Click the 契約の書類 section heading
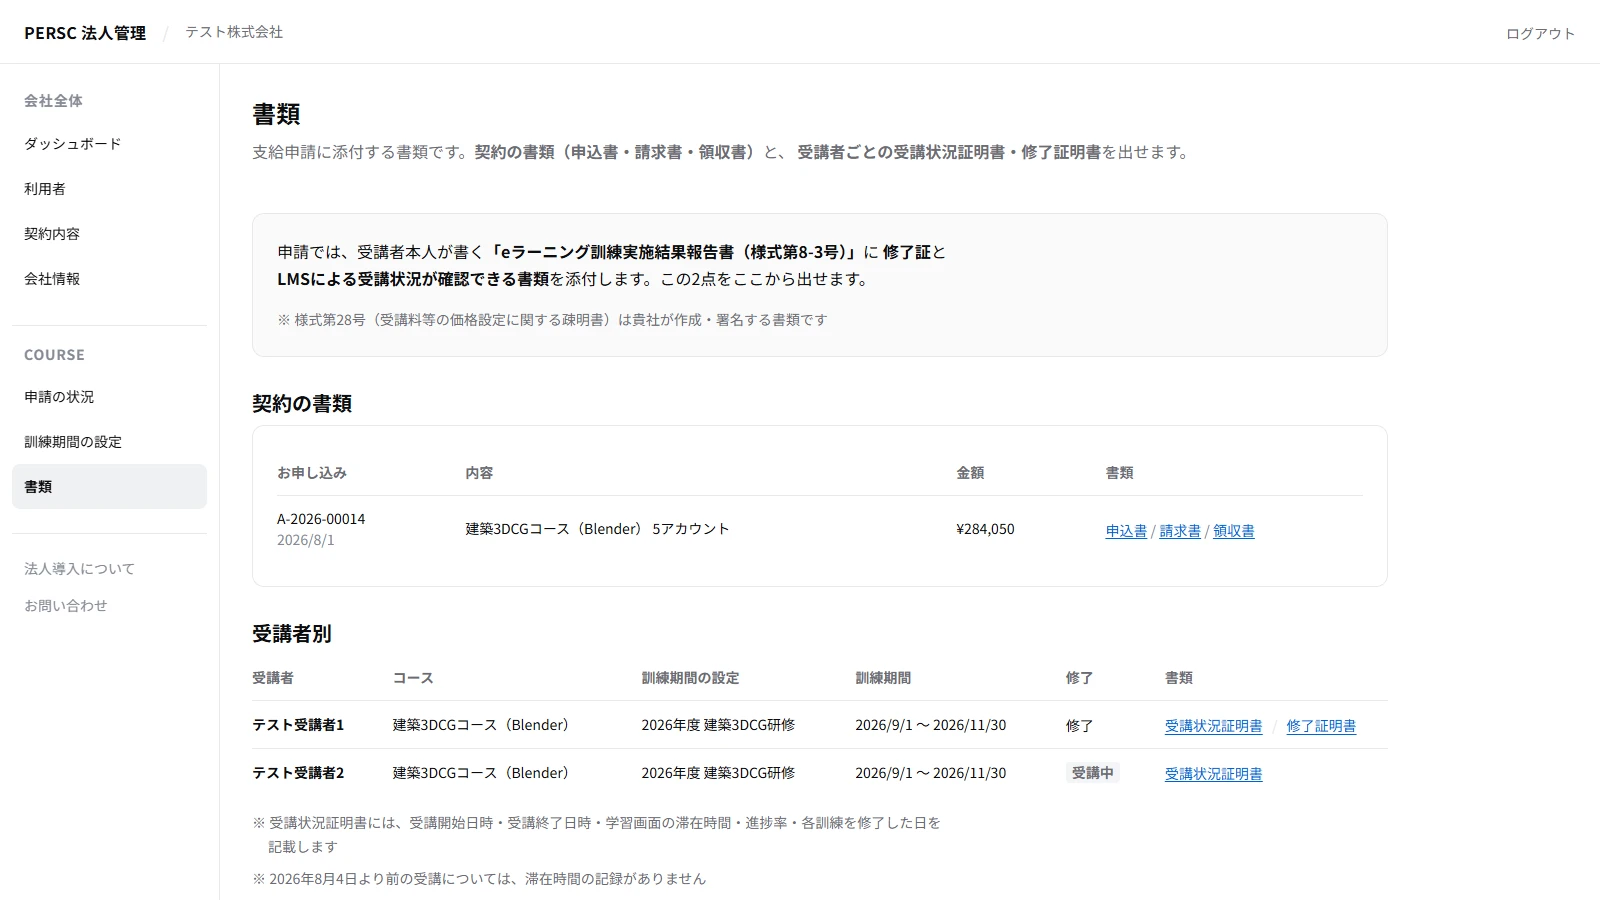Viewport: 1600px width, 900px height. (x=302, y=404)
